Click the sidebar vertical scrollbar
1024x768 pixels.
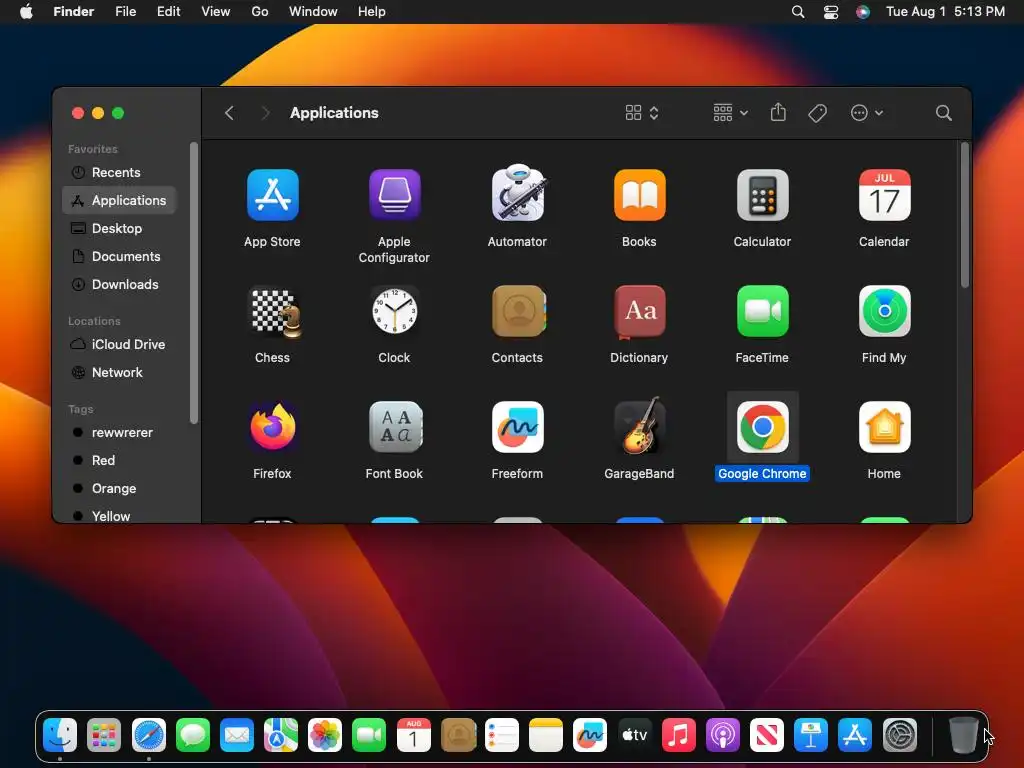tap(193, 283)
